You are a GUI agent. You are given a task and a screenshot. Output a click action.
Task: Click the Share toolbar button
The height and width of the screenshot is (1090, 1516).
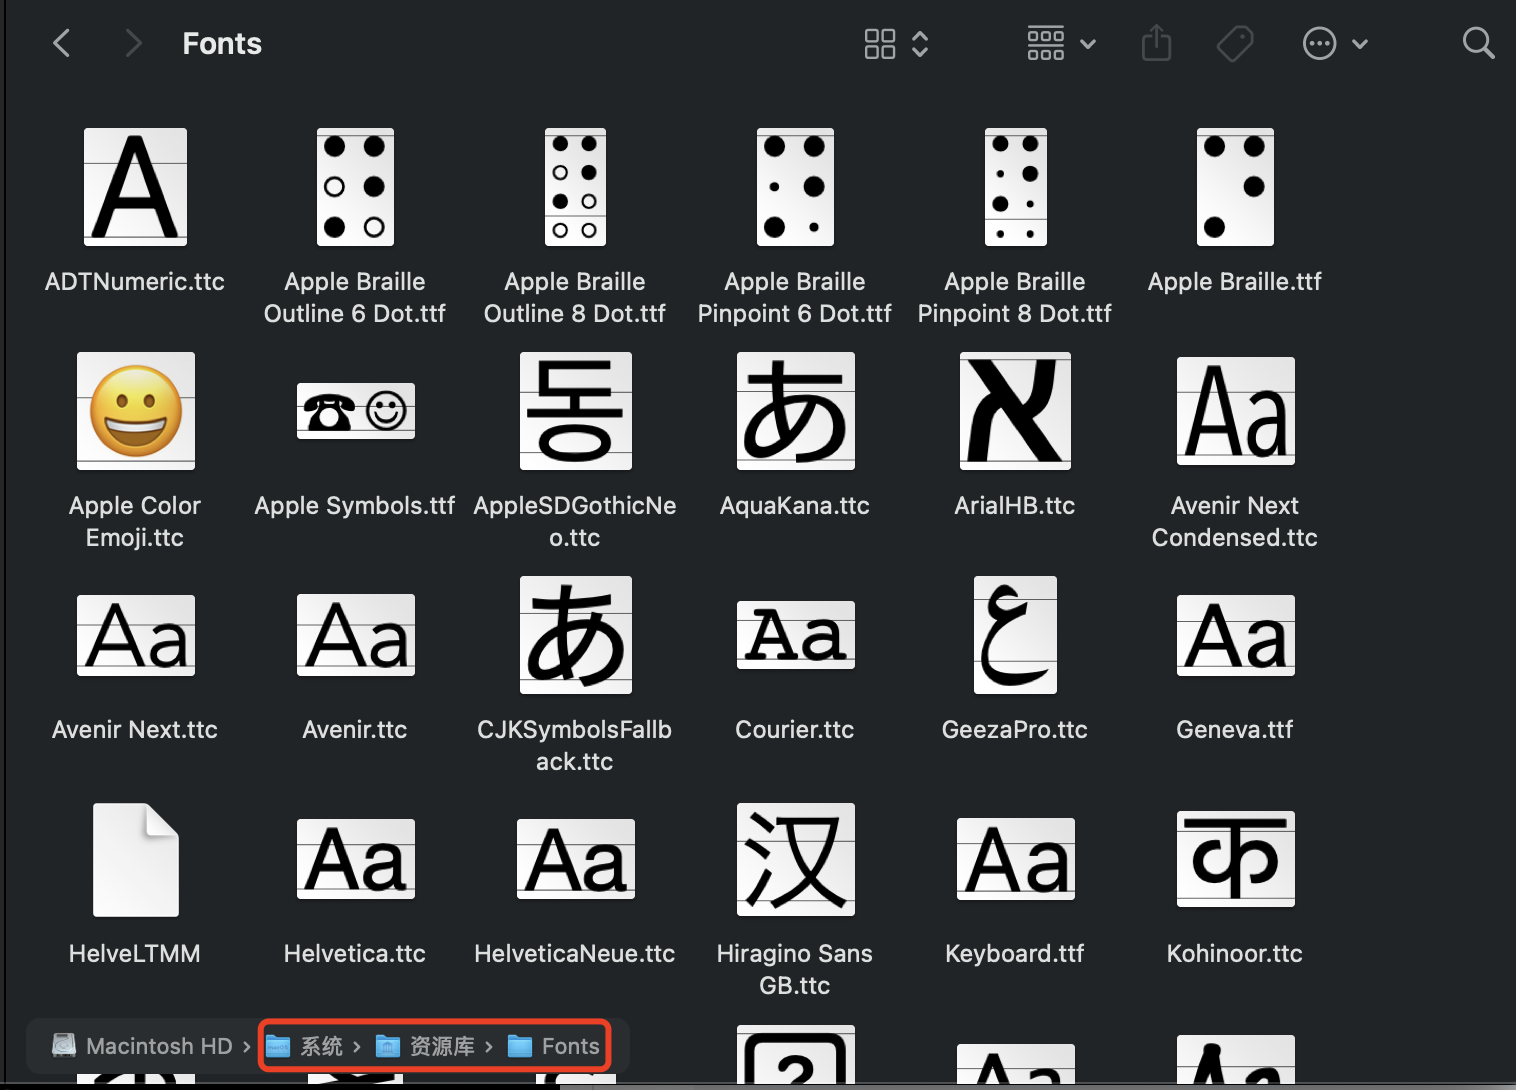click(1156, 43)
